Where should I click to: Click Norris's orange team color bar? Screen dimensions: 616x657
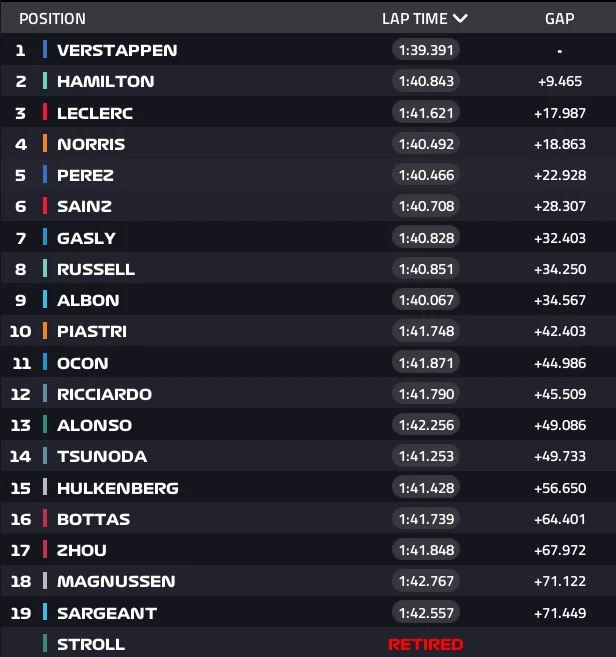pos(45,144)
